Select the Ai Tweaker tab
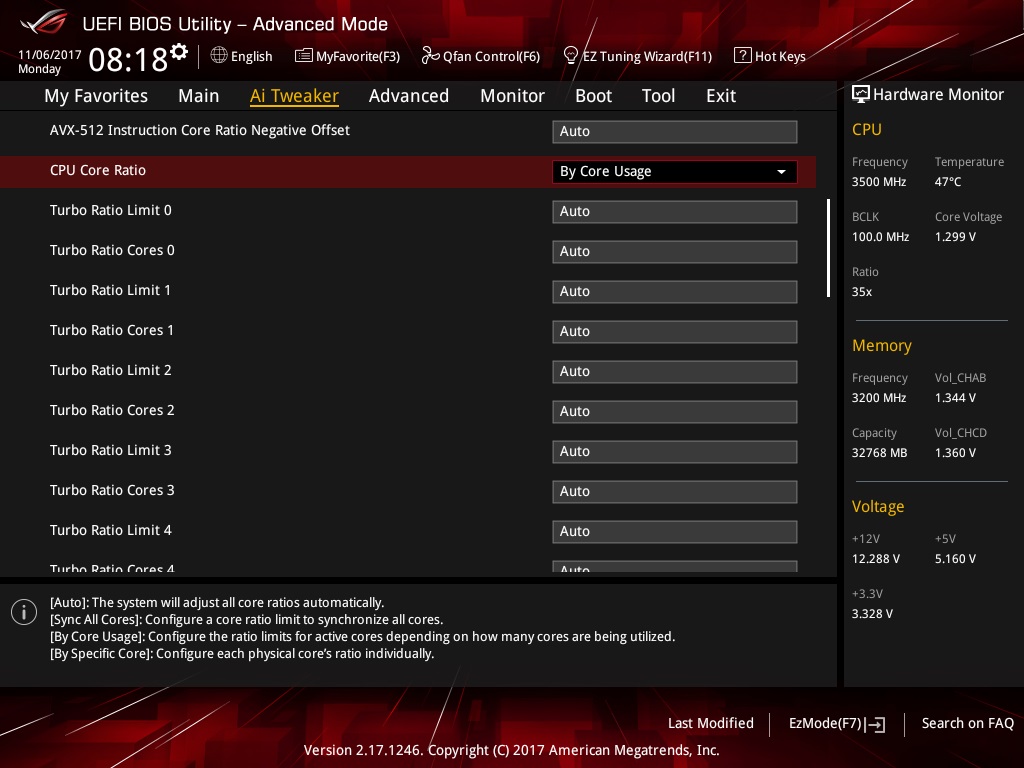The image size is (1024, 768). click(294, 96)
